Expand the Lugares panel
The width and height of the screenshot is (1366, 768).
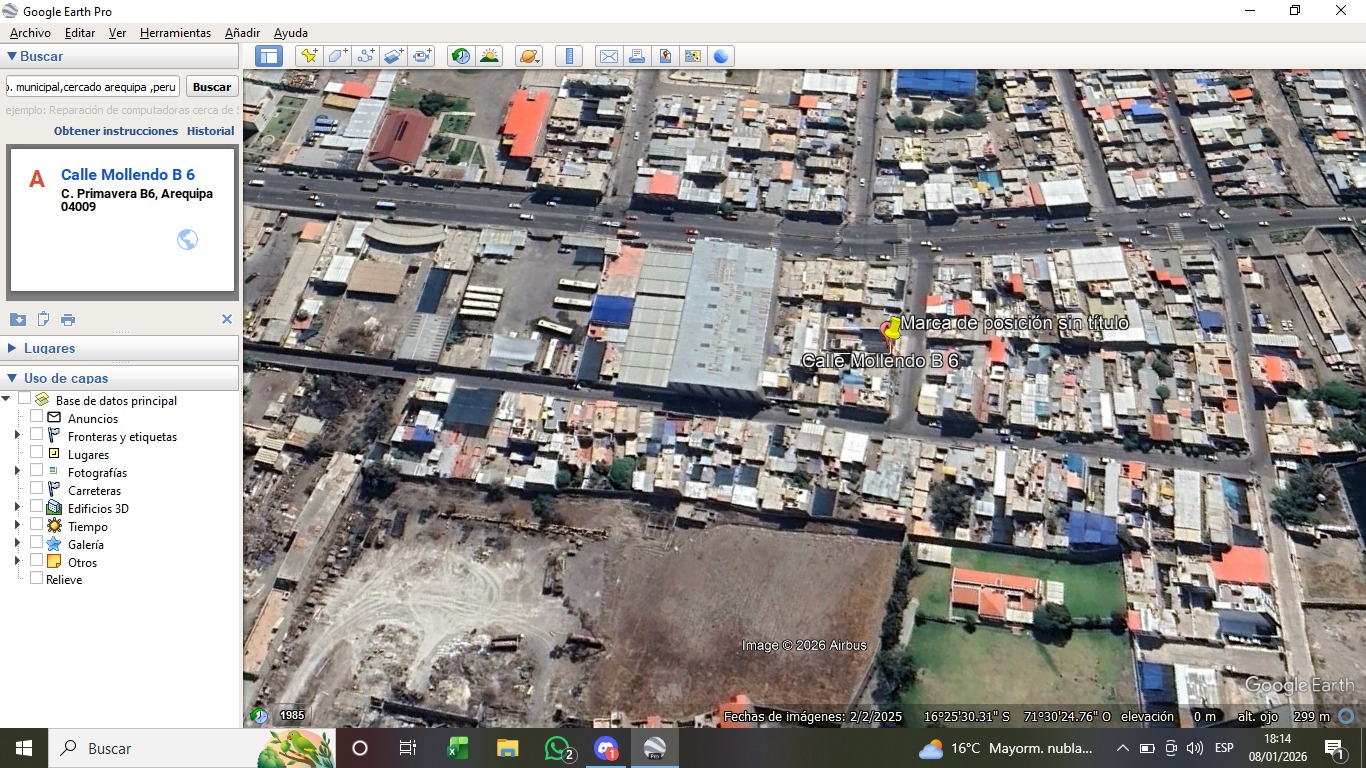point(13,348)
